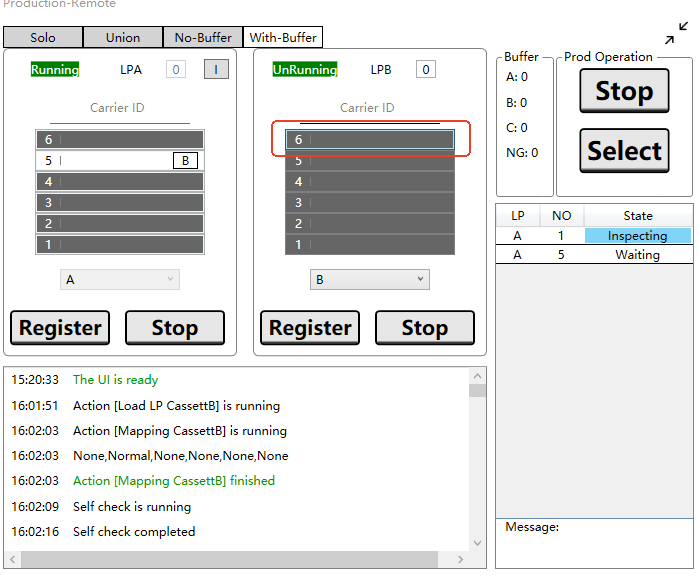The image size is (699, 578).
Task: Click log entry 'Self check completed'
Action: pos(134,531)
